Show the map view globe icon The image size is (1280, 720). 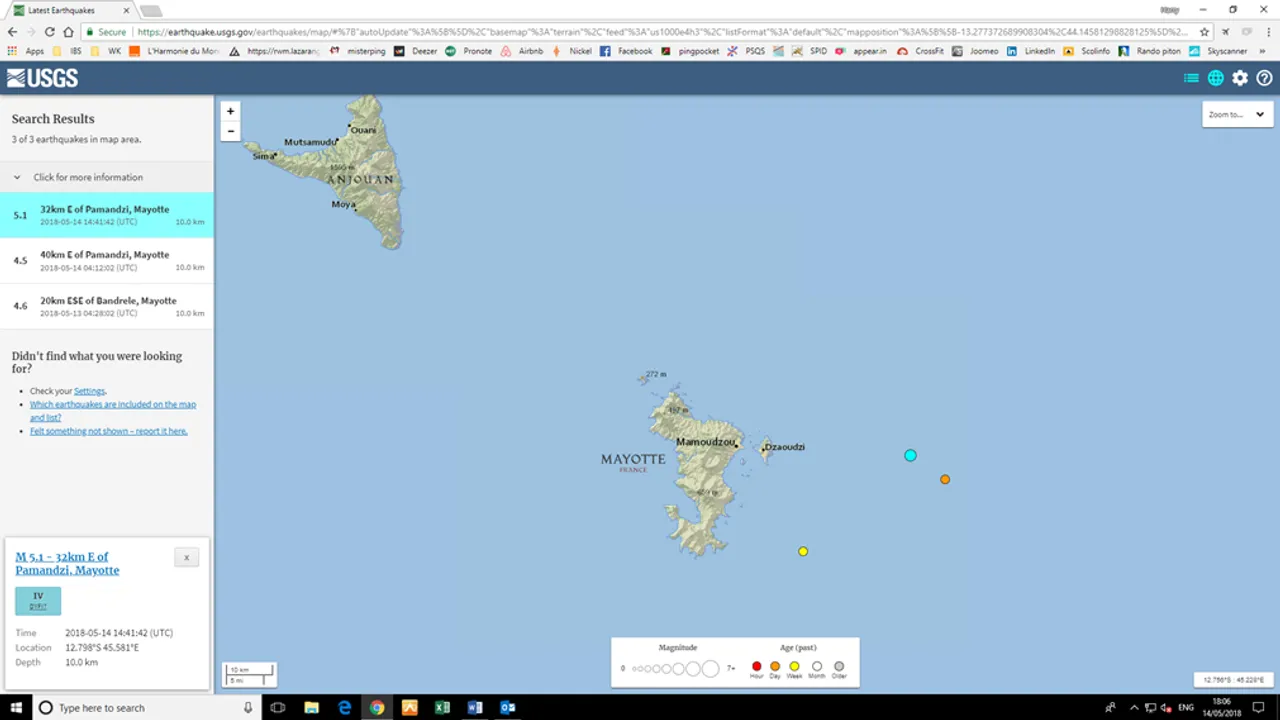coord(1216,78)
